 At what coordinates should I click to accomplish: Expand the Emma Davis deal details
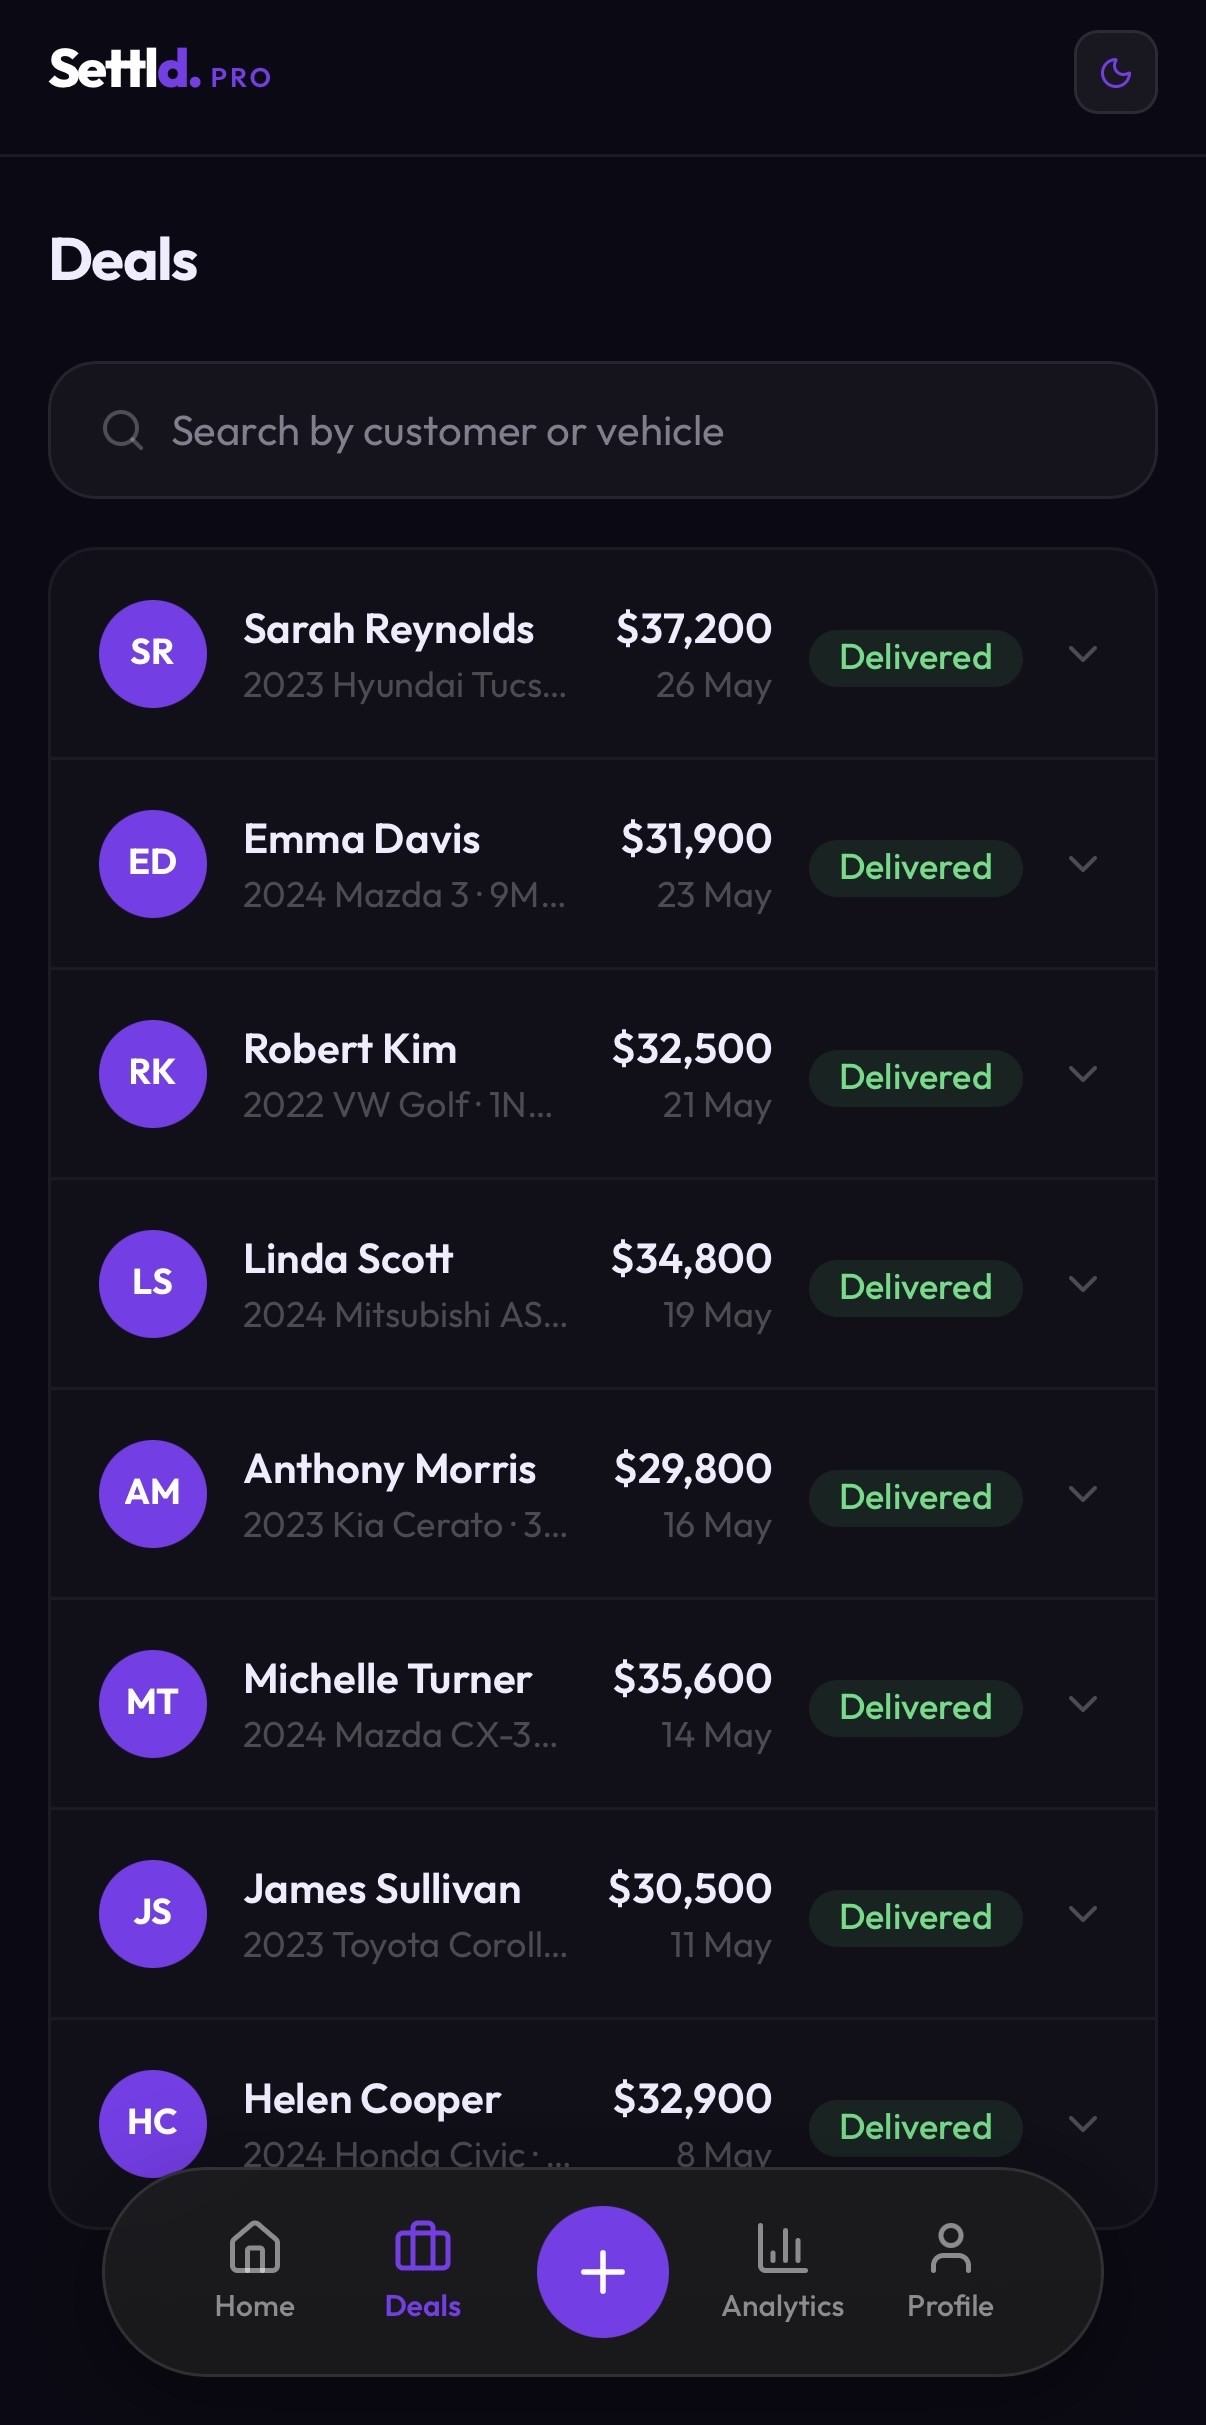click(x=1083, y=864)
